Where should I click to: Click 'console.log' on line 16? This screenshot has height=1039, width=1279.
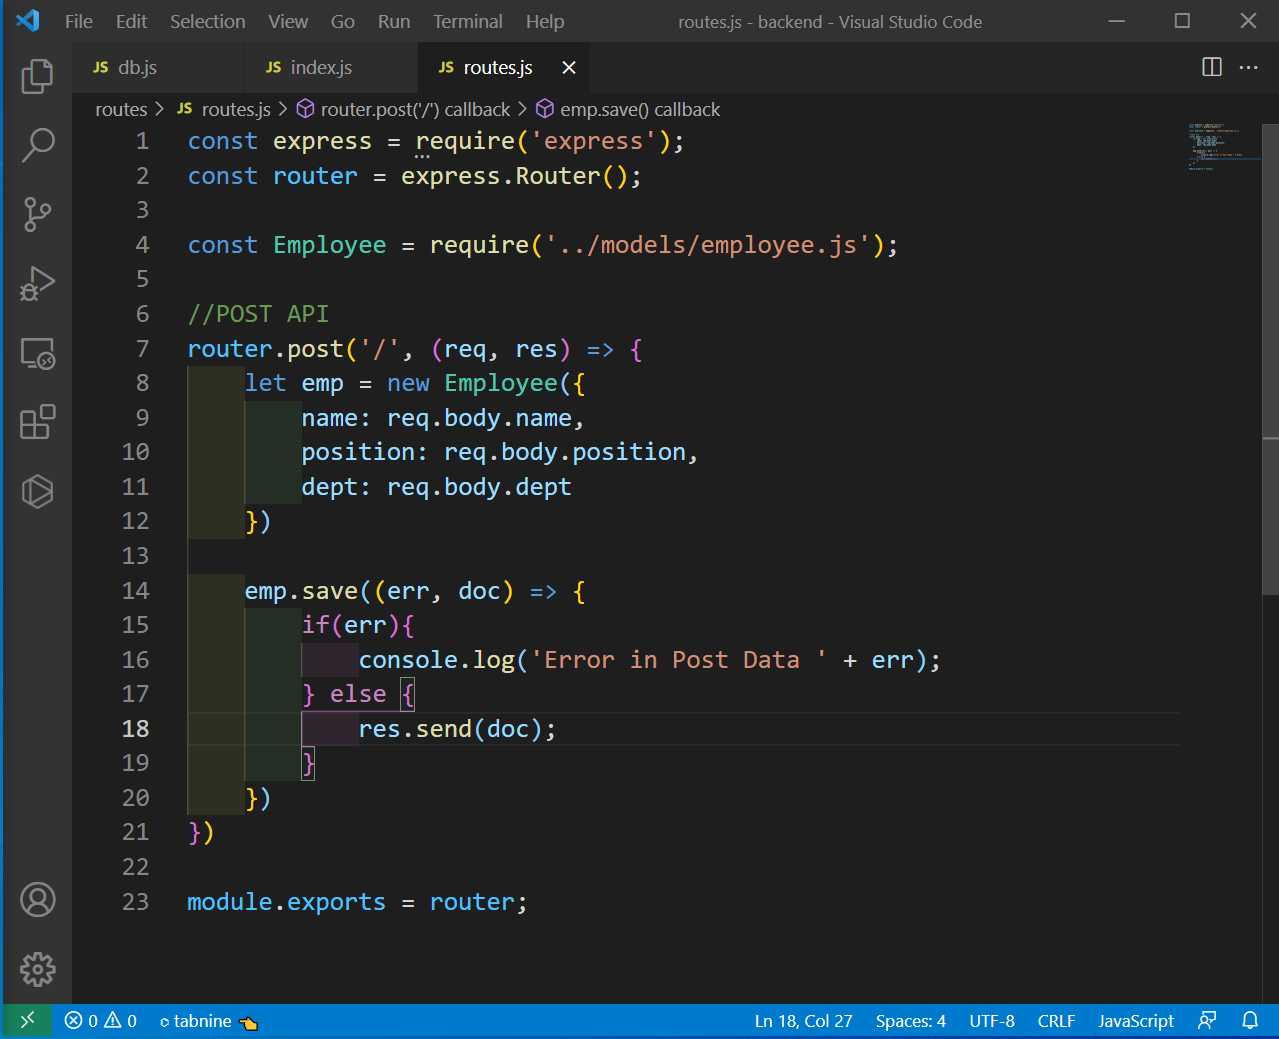(436, 660)
